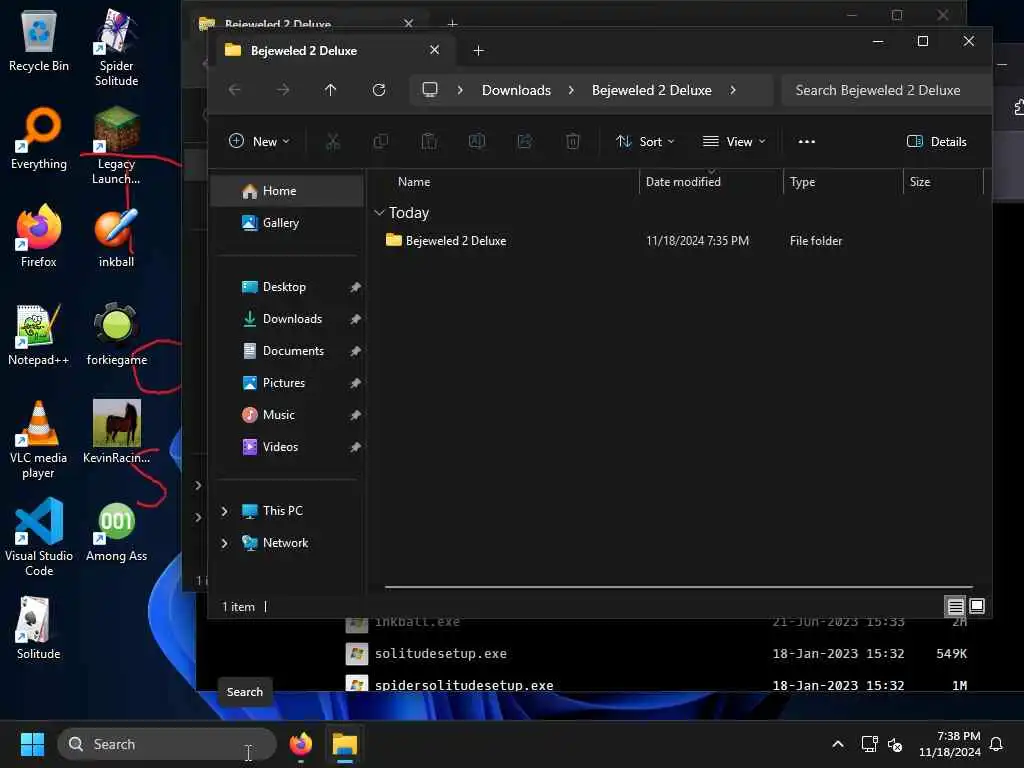The image size is (1024, 768).
Task: Close the Bejeweled 2 Deluxe tab
Action: (434, 50)
